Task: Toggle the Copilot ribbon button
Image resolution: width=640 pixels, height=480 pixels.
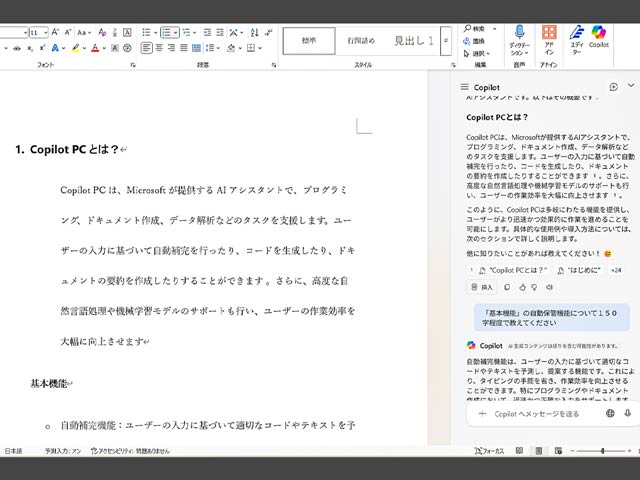Action: coord(599,37)
